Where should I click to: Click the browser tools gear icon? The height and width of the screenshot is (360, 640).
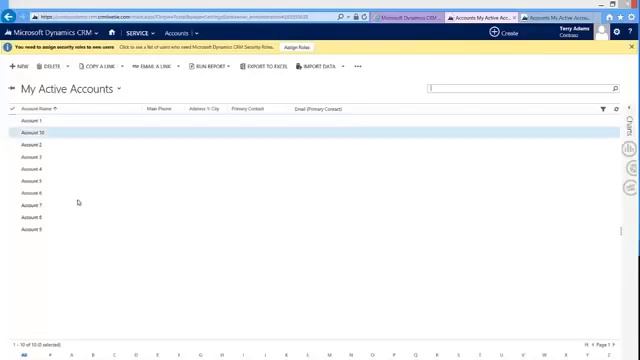(x=631, y=17)
